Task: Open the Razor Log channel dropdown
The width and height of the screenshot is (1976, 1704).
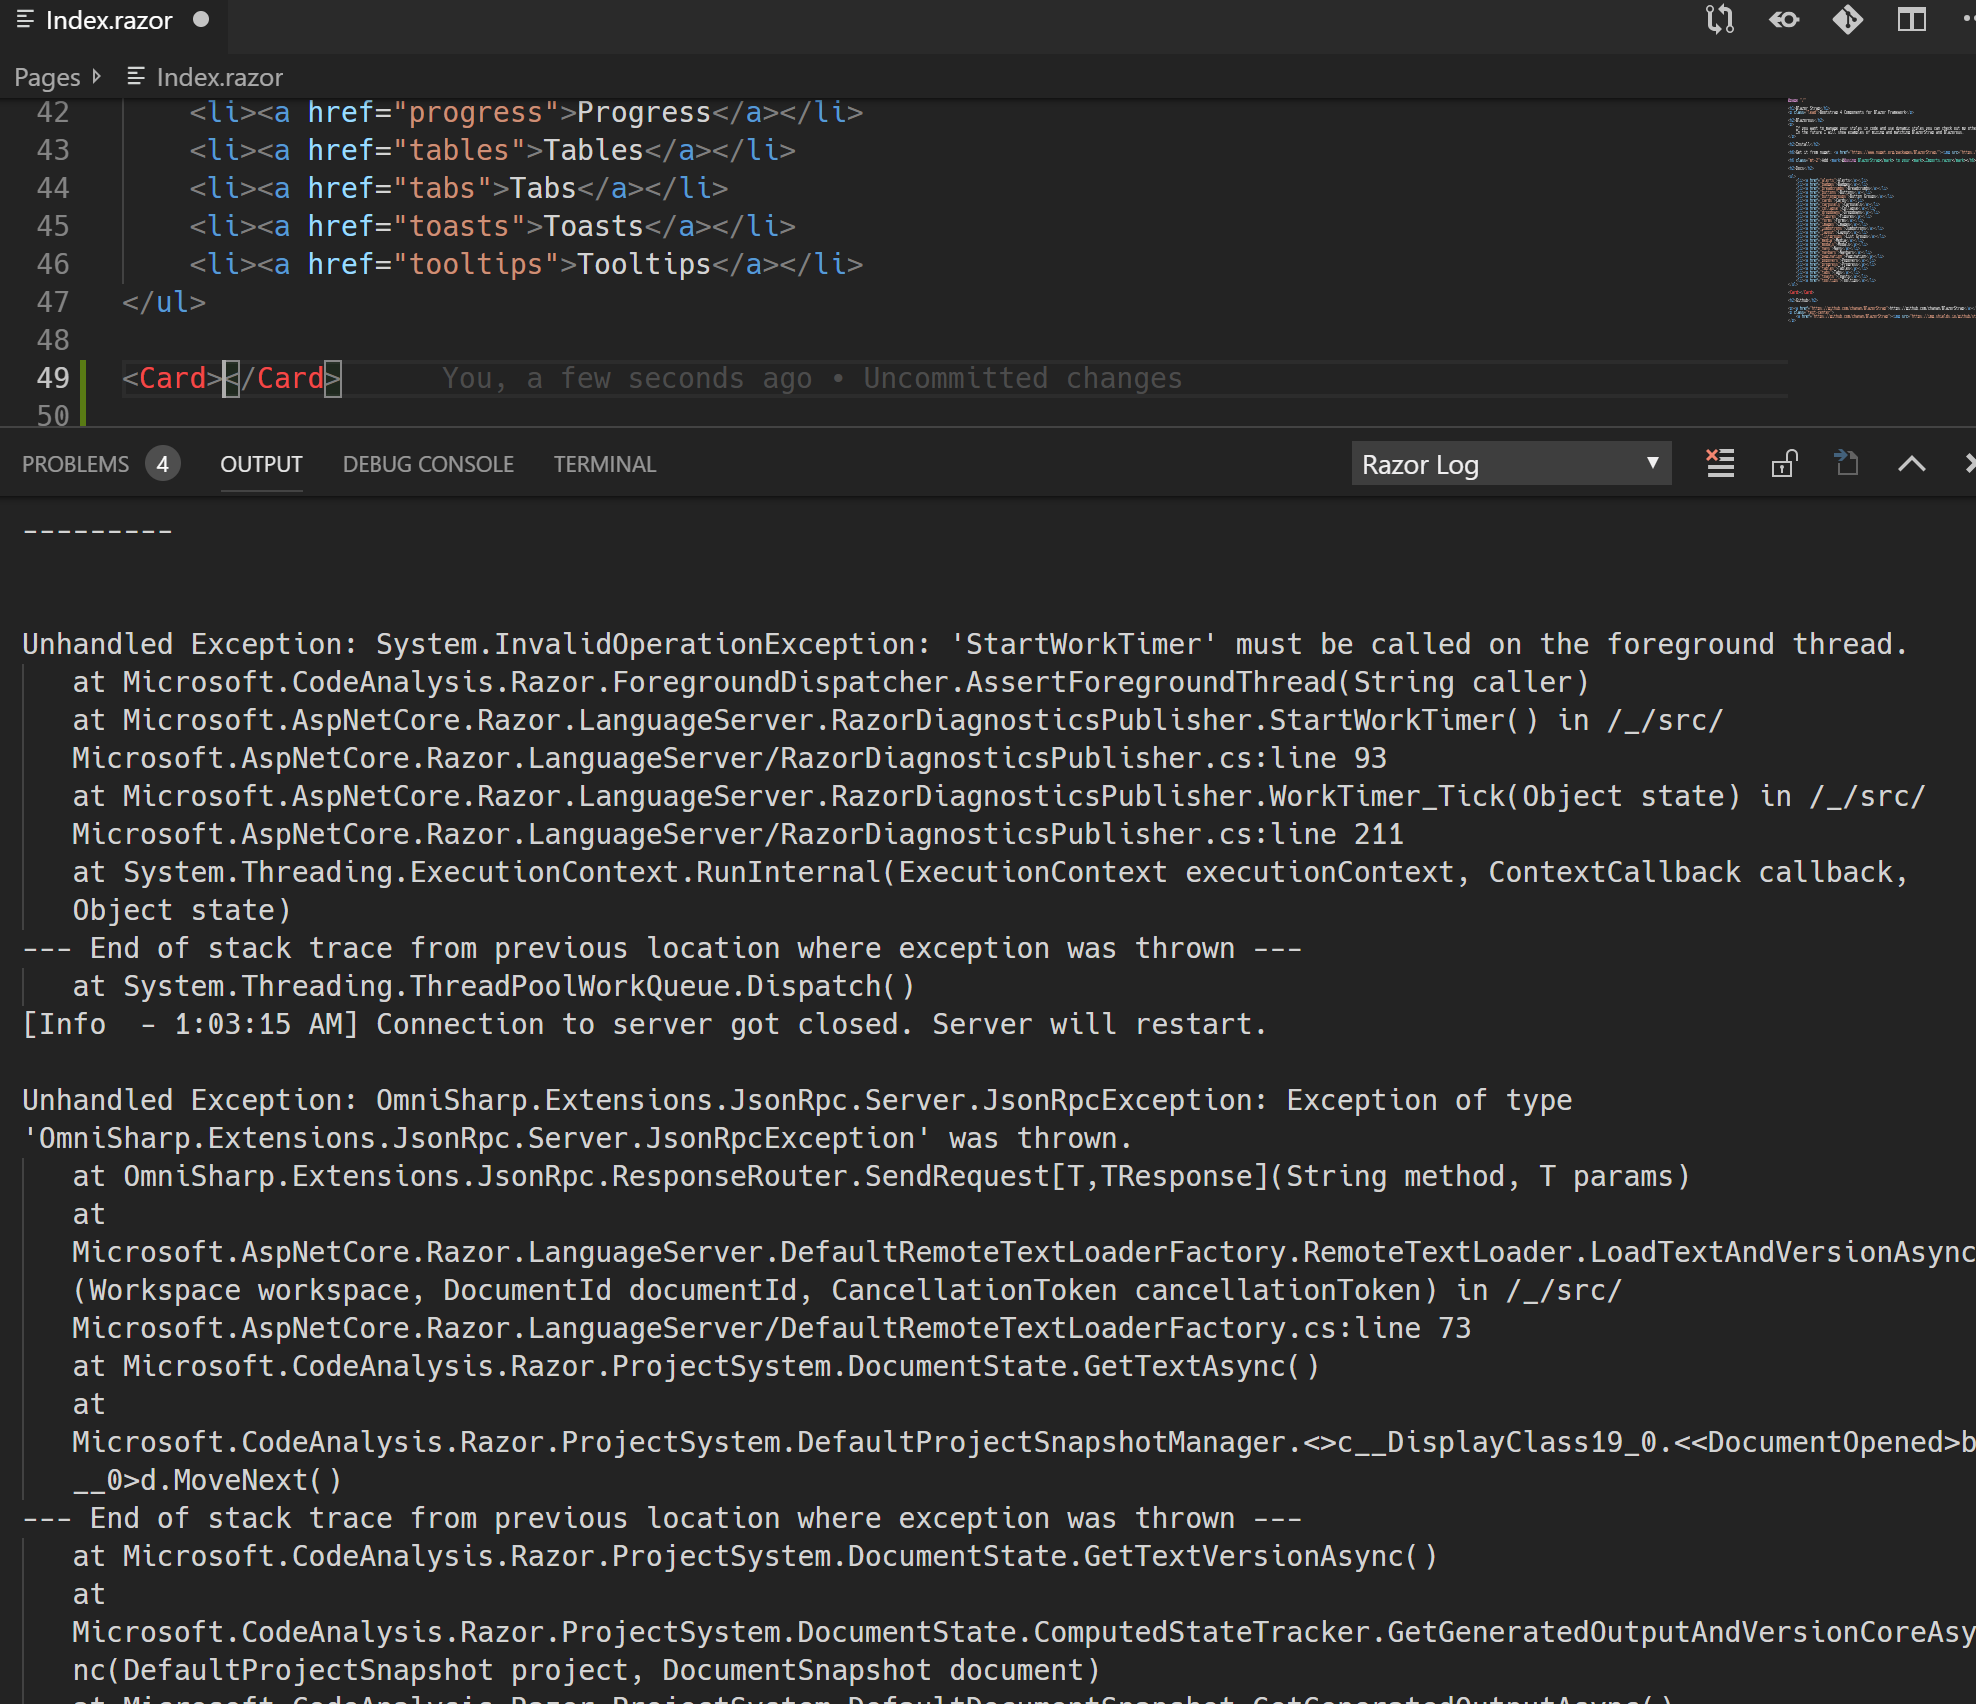Action: pos(1510,463)
